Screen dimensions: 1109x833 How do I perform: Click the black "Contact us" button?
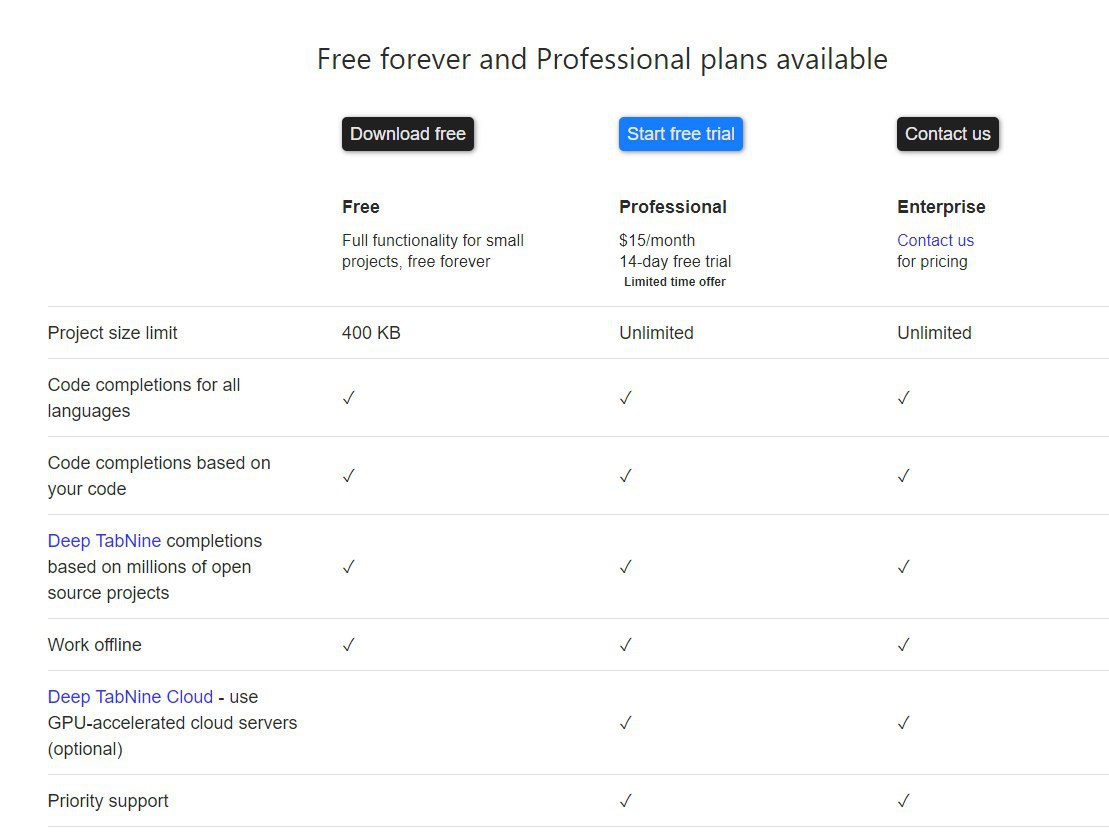pos(947,134)
